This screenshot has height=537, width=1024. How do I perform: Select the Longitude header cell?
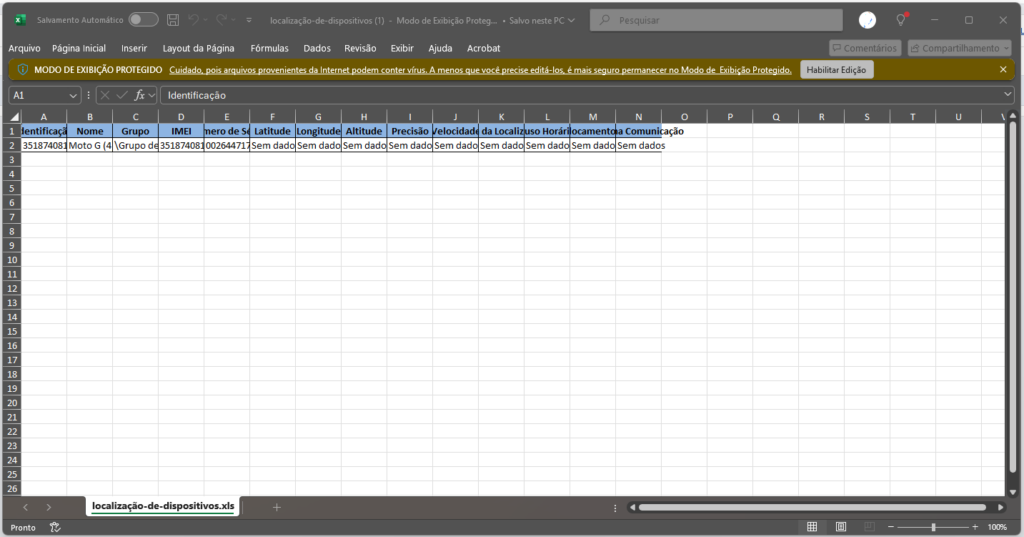tap(318, 131)
